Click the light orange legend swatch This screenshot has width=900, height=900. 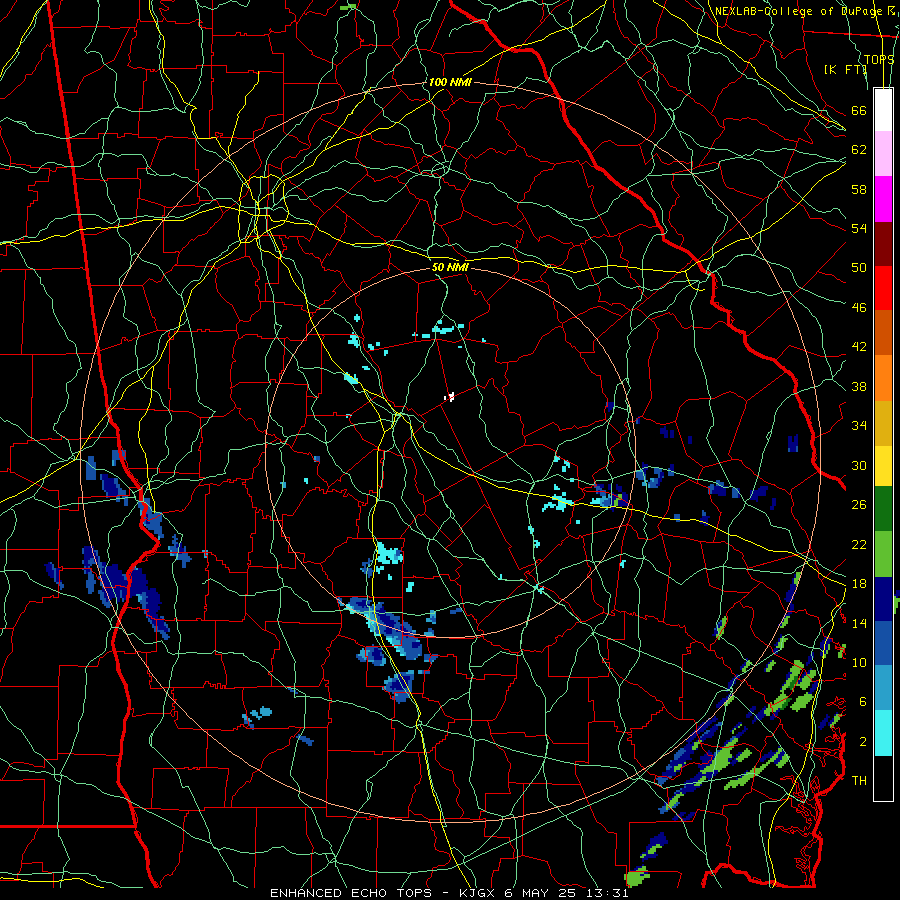(x=883, y=378)
